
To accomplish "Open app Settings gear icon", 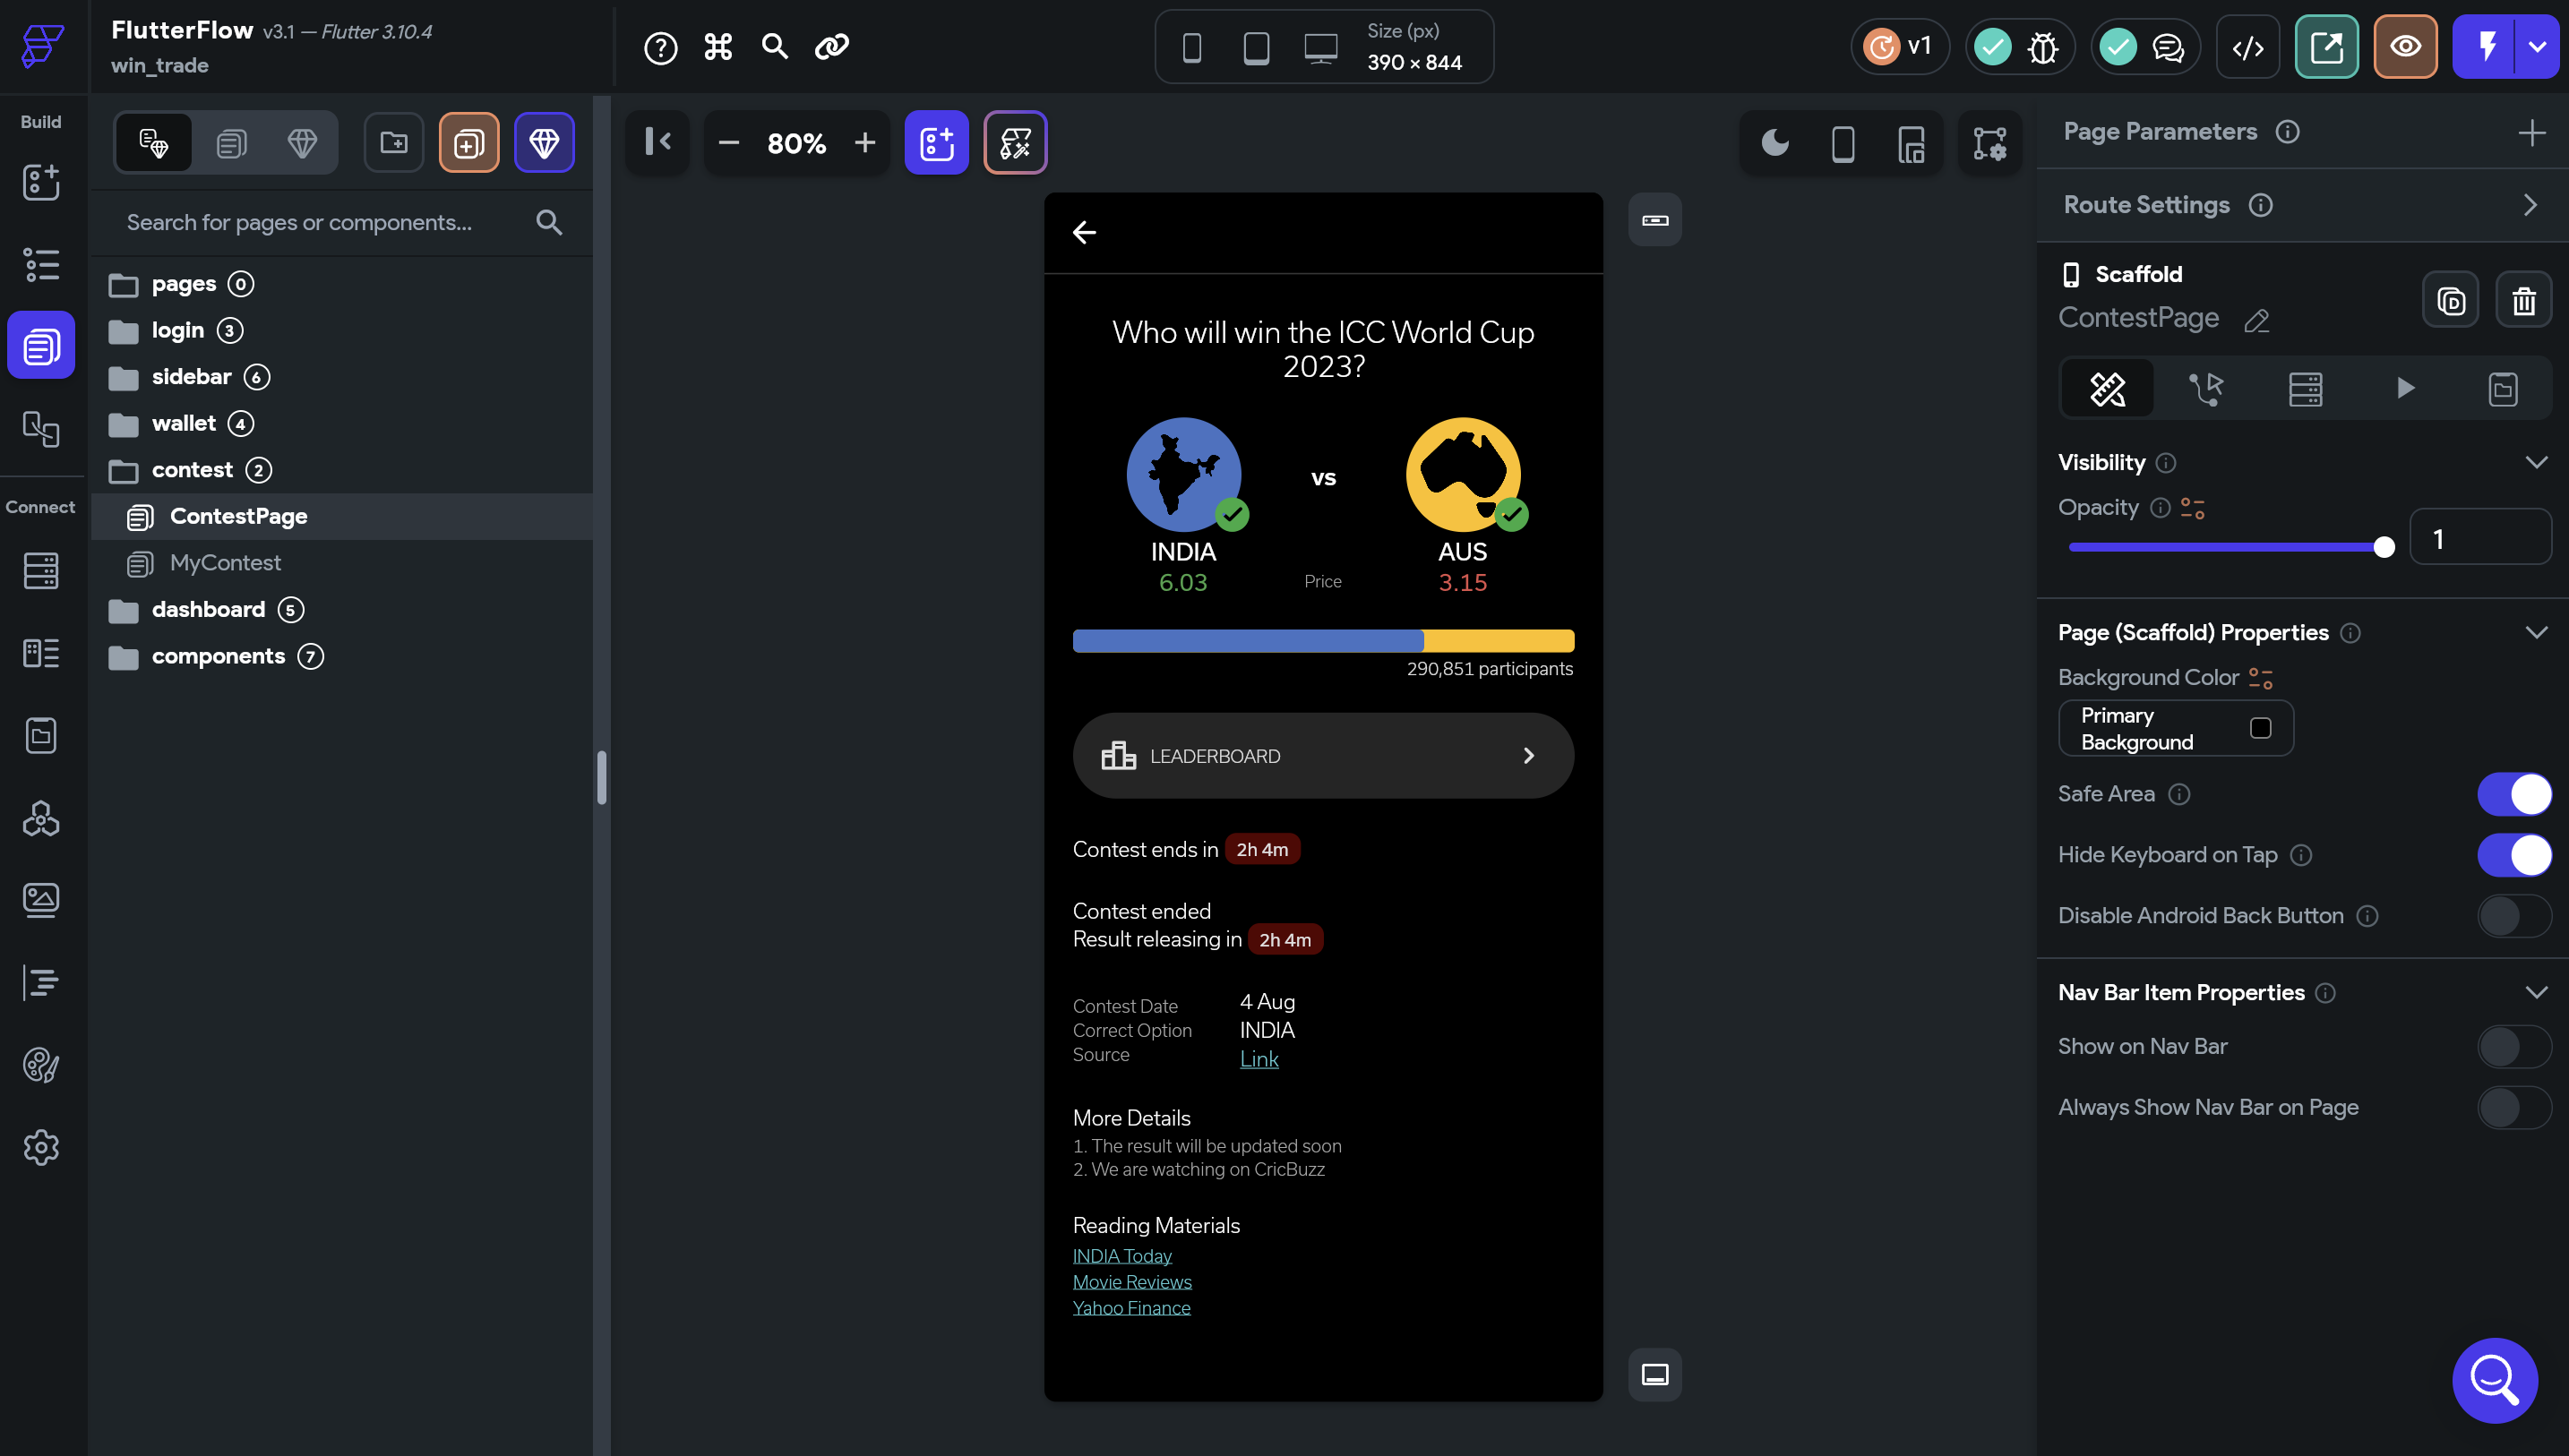I will tap(41, 1147).
